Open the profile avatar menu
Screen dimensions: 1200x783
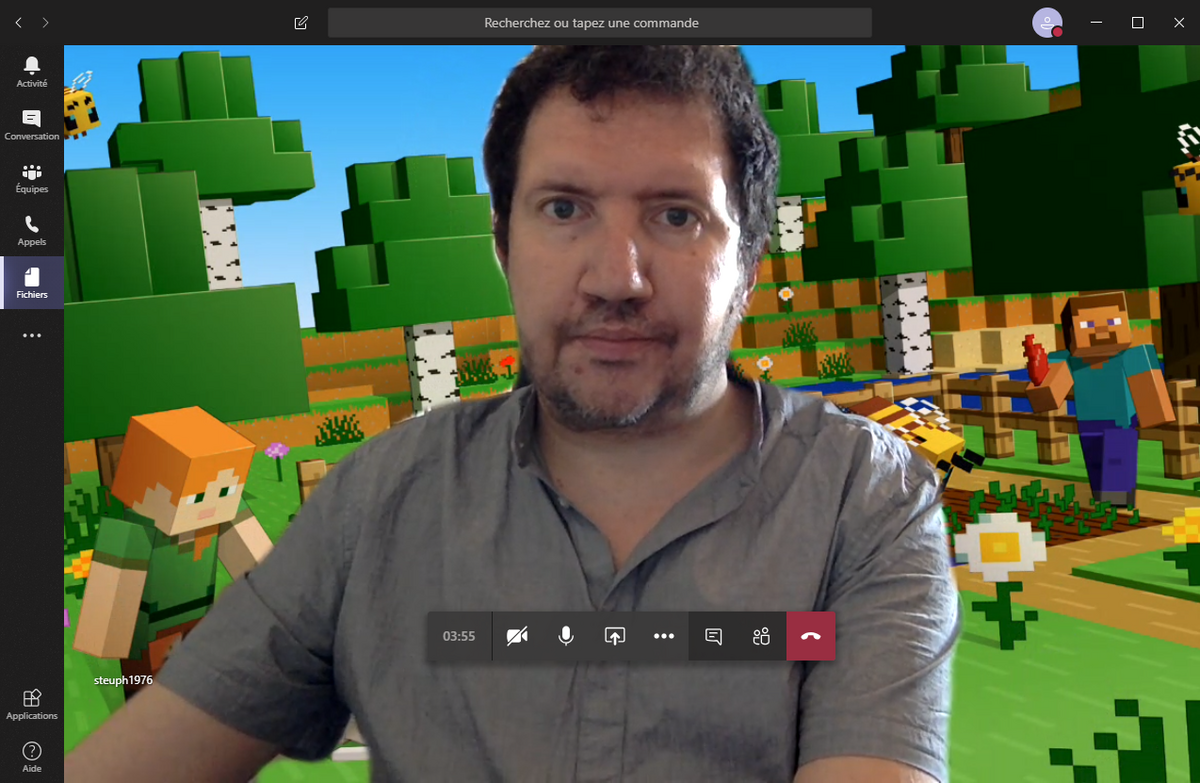click(1047, 22)
